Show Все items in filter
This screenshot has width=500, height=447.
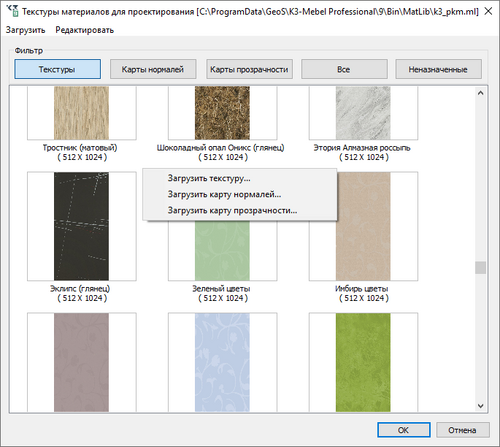click(x=344, y=69)
